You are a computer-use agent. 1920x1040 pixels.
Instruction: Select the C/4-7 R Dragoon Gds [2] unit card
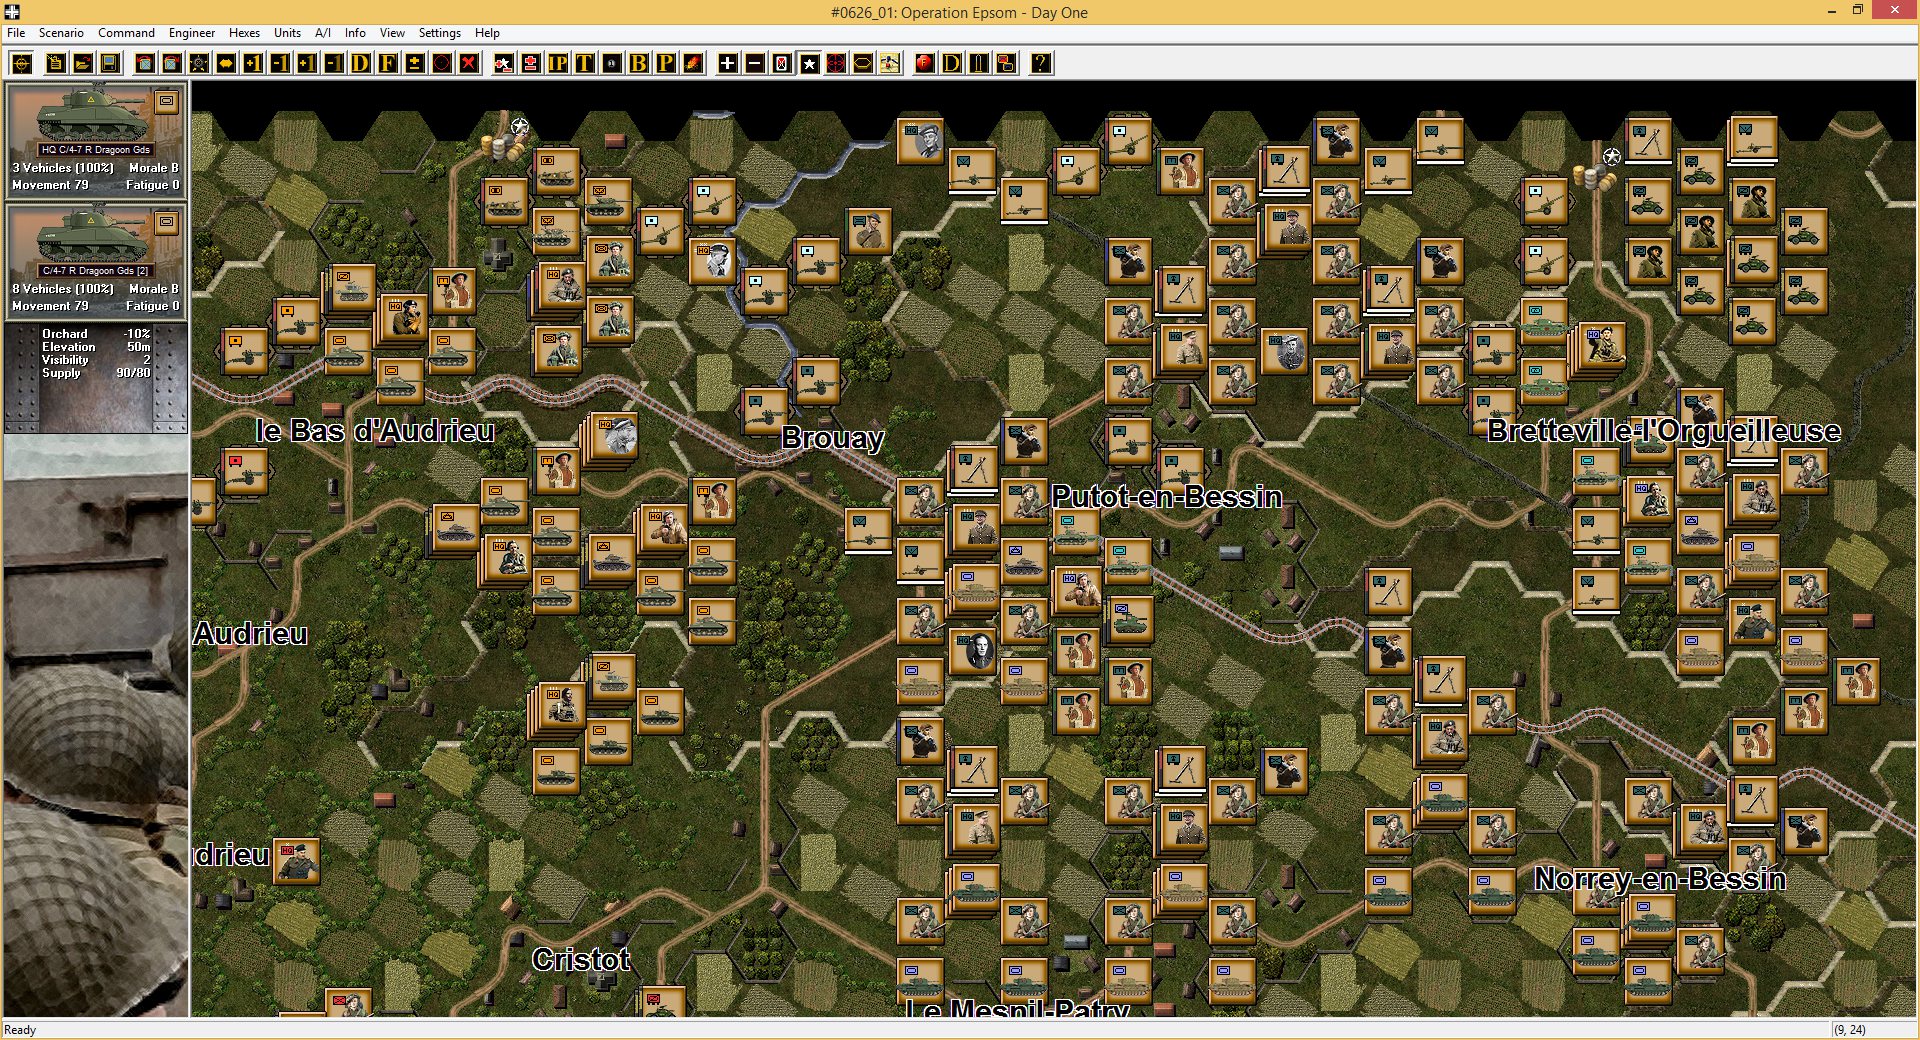click(95, 260)
